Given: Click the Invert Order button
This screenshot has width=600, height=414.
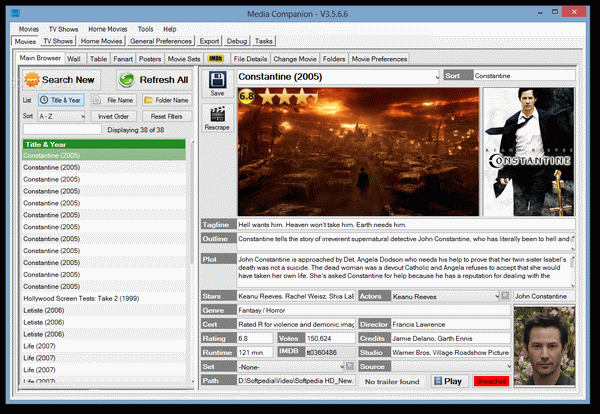Looking at the screenshot, I should [113, 116].
